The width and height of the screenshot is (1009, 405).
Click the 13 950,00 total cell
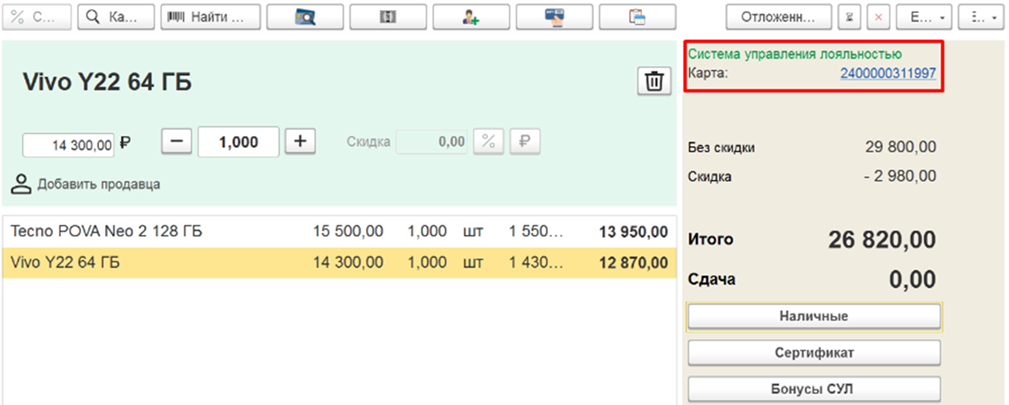(633, 232)
